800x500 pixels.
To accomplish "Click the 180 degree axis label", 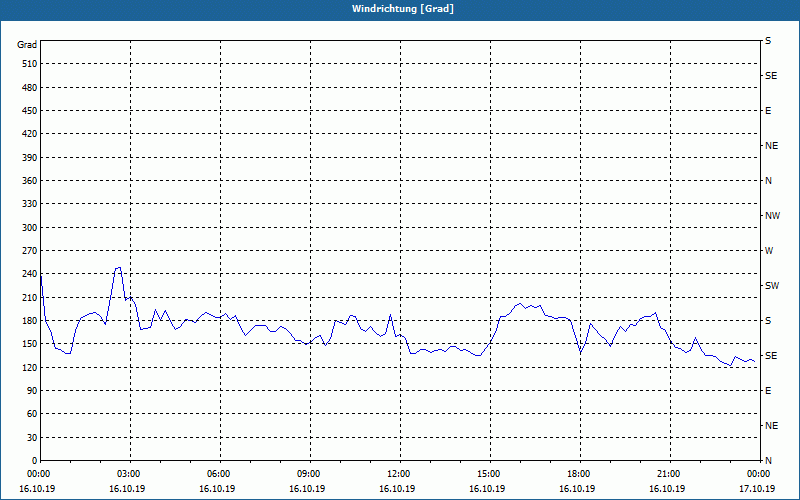I will click(30, 321).
